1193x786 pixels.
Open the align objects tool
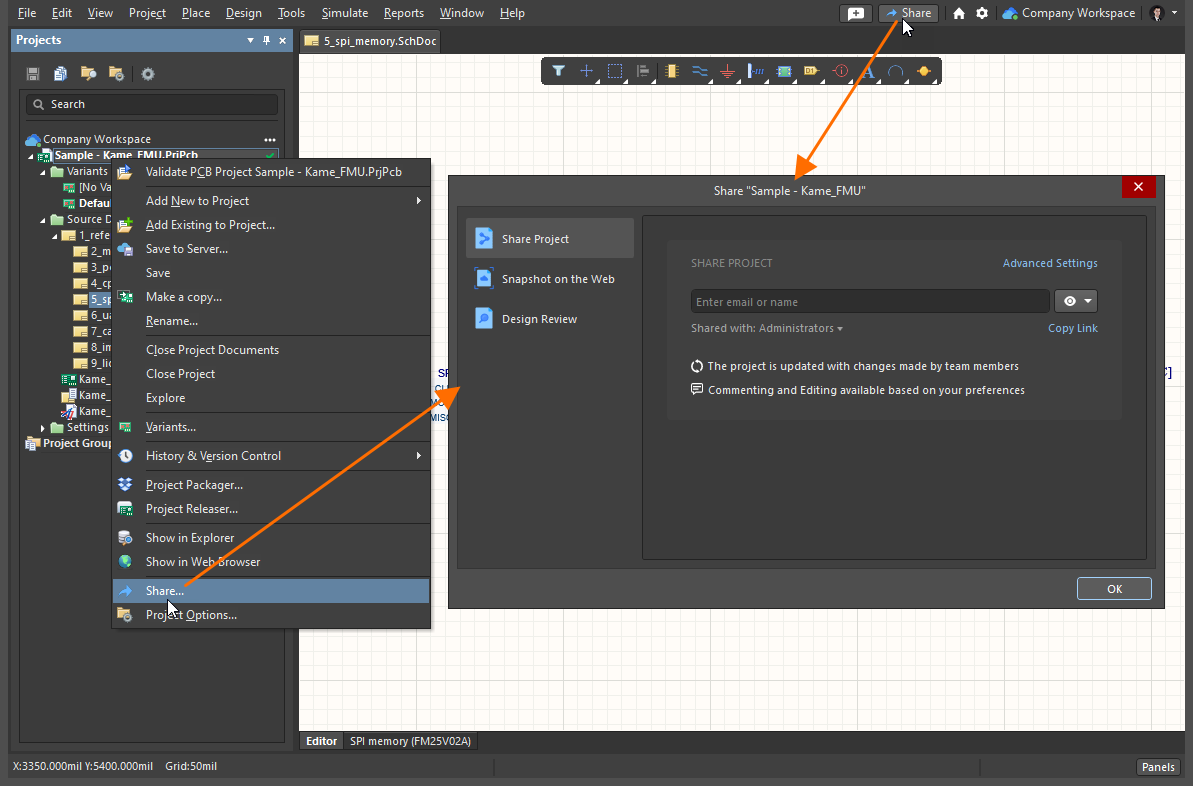tap(643, 72)
